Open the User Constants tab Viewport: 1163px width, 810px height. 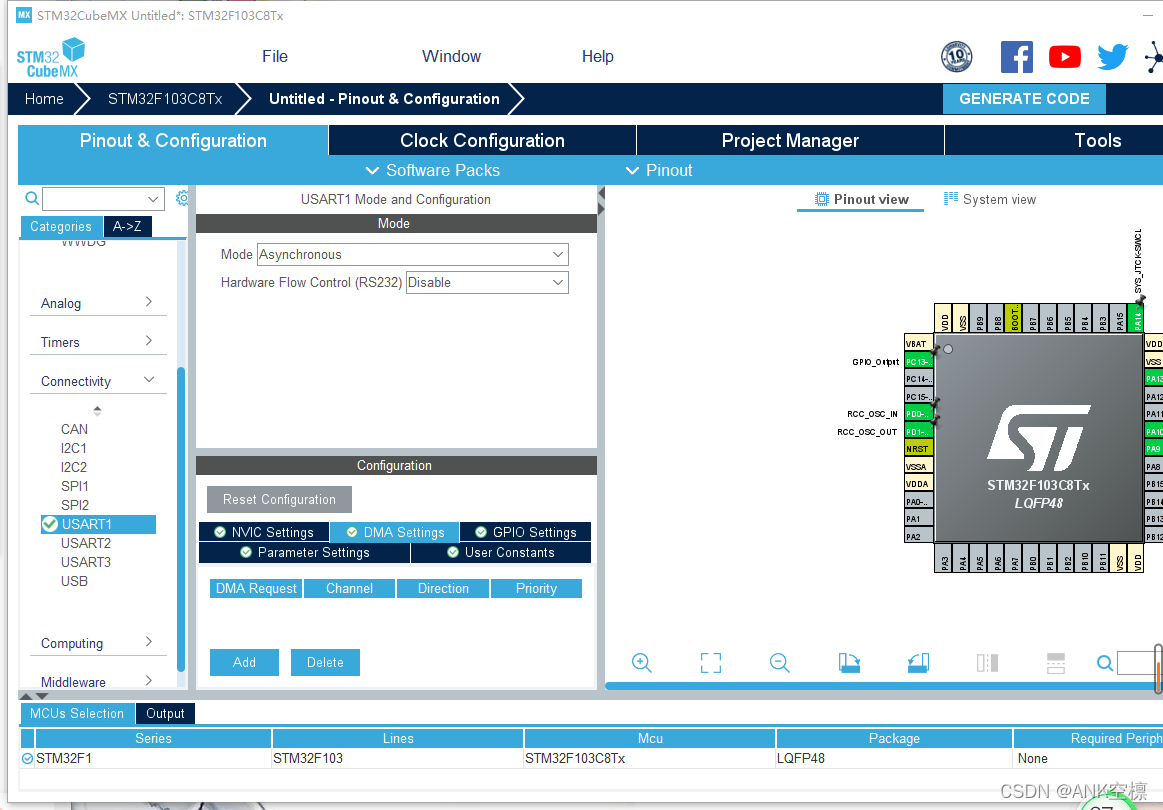(501, 553)
